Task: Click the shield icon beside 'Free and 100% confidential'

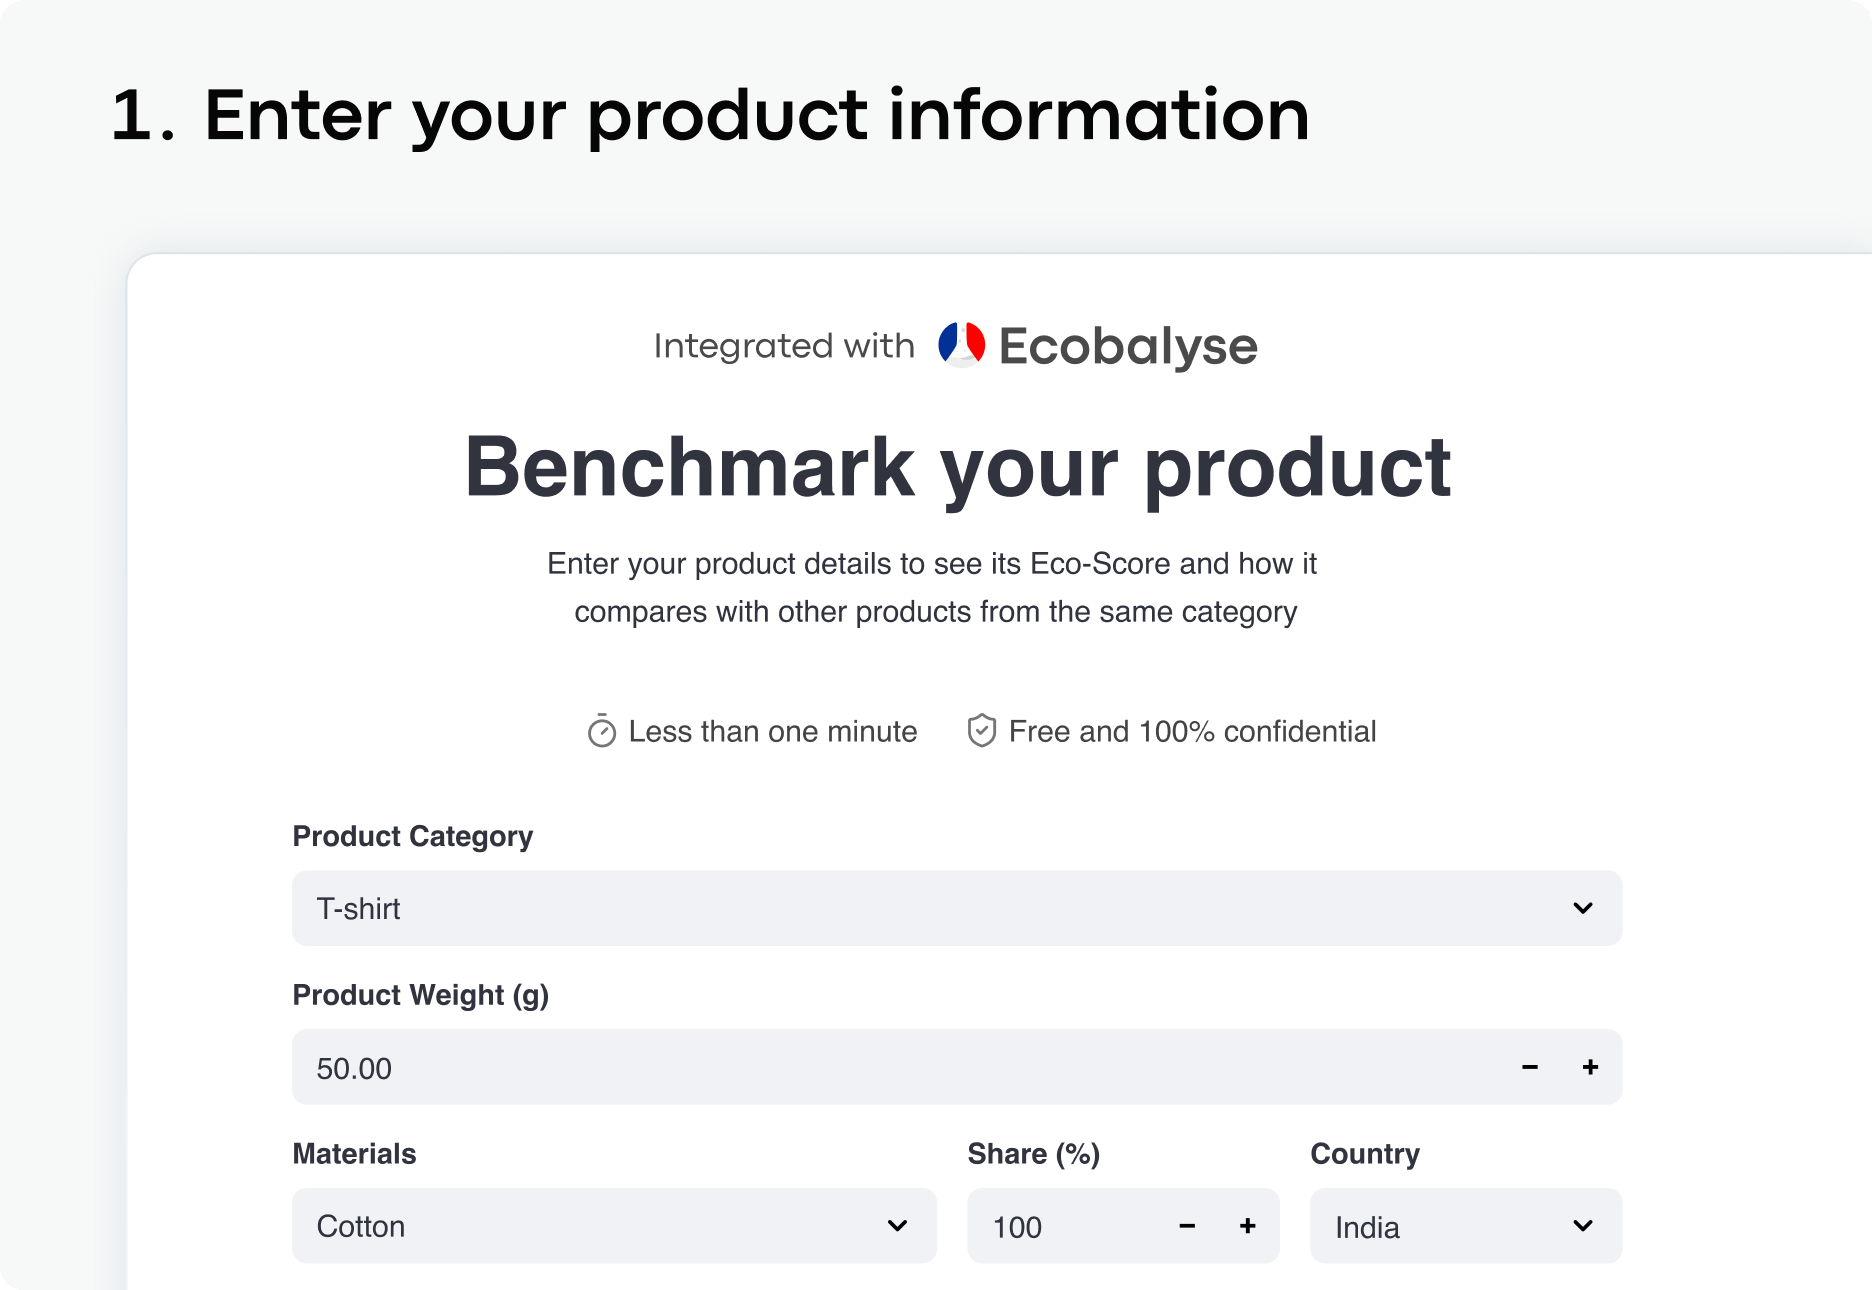Action: click(x=981, y=731)
